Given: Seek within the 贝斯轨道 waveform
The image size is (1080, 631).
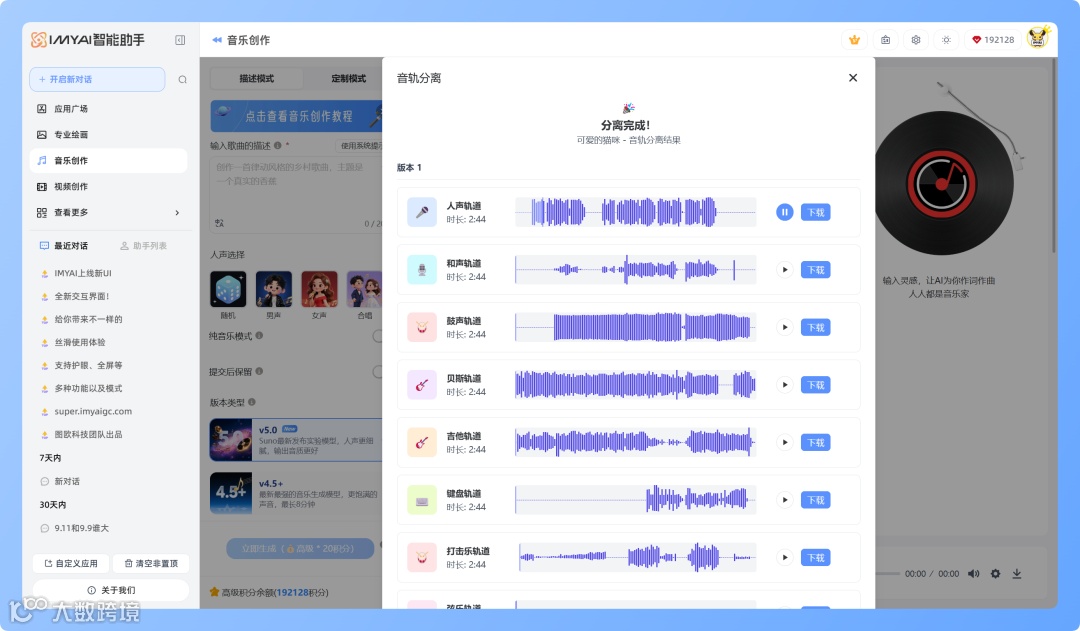Looking at the screenshot, I should [x=635, y=385].
